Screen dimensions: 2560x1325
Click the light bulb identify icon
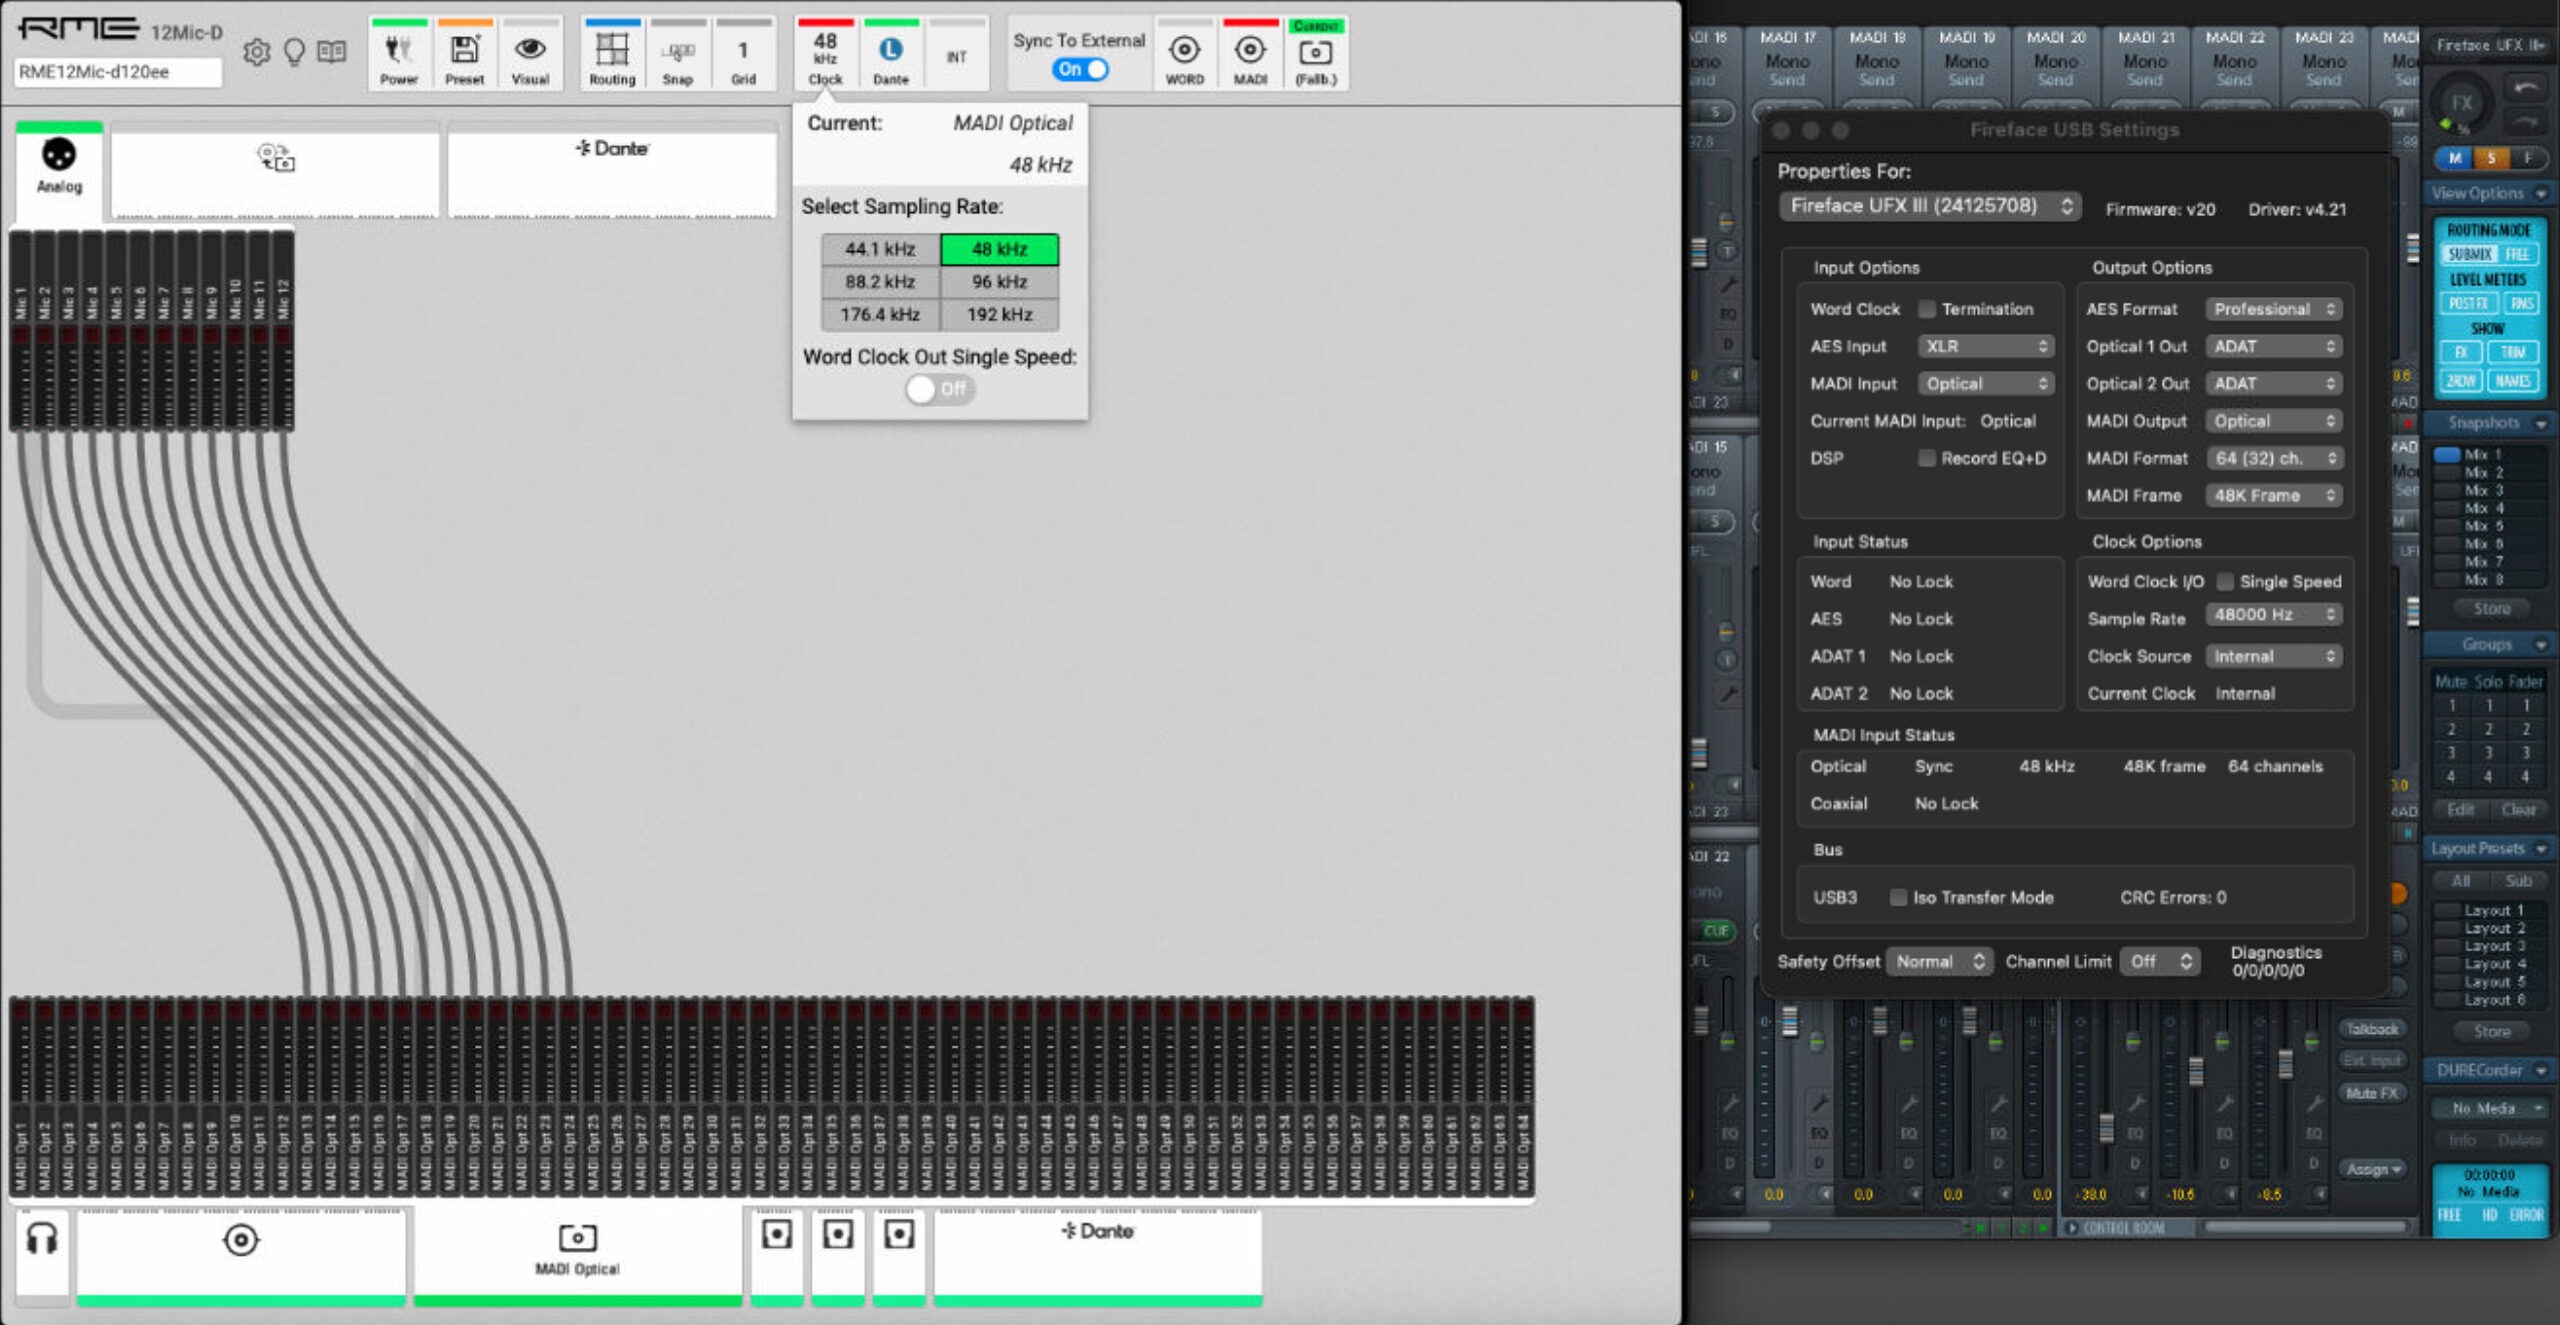tap(294, 52)
